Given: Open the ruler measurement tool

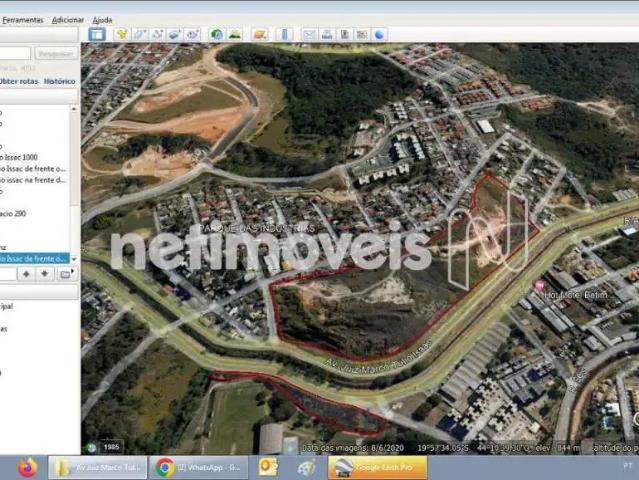Looking at the screenshot, I should pos(284,35).
